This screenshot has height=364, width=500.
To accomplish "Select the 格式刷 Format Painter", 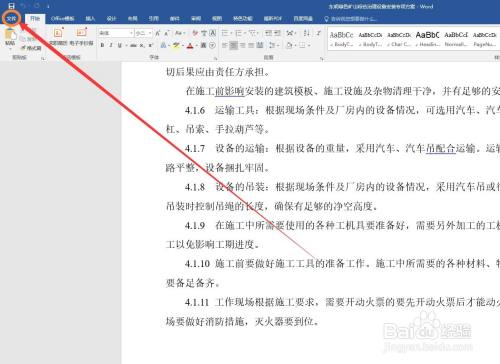I will click(31, 48).
